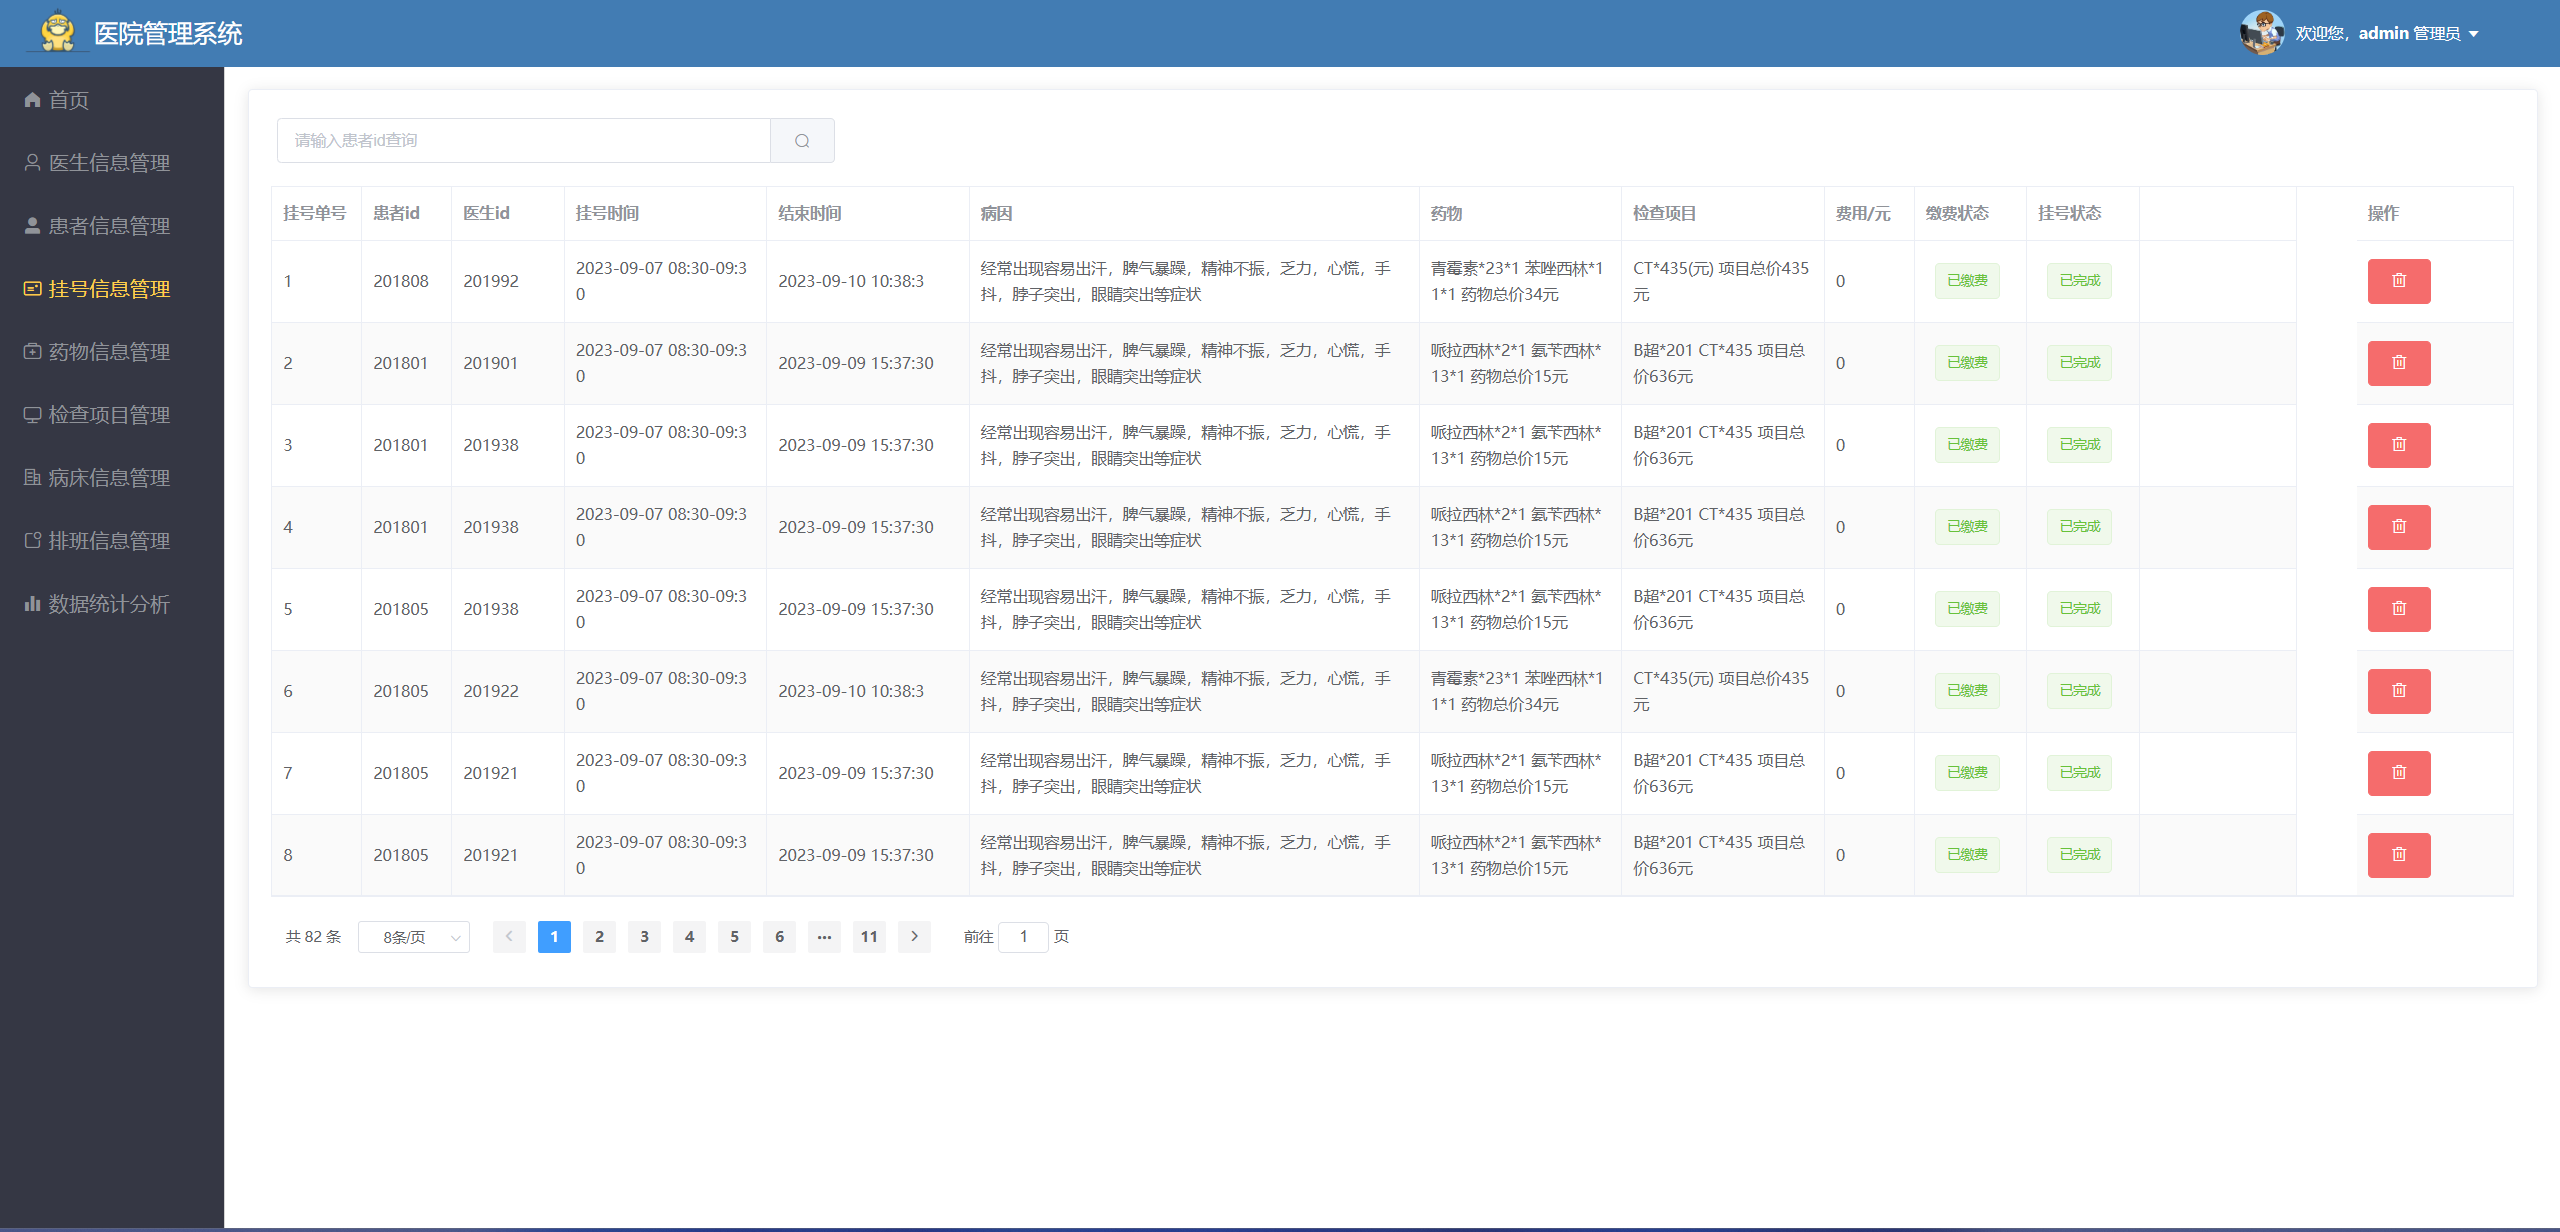Focus the patient id search field
This screenshot has width=2560, height=1232.
524,141
